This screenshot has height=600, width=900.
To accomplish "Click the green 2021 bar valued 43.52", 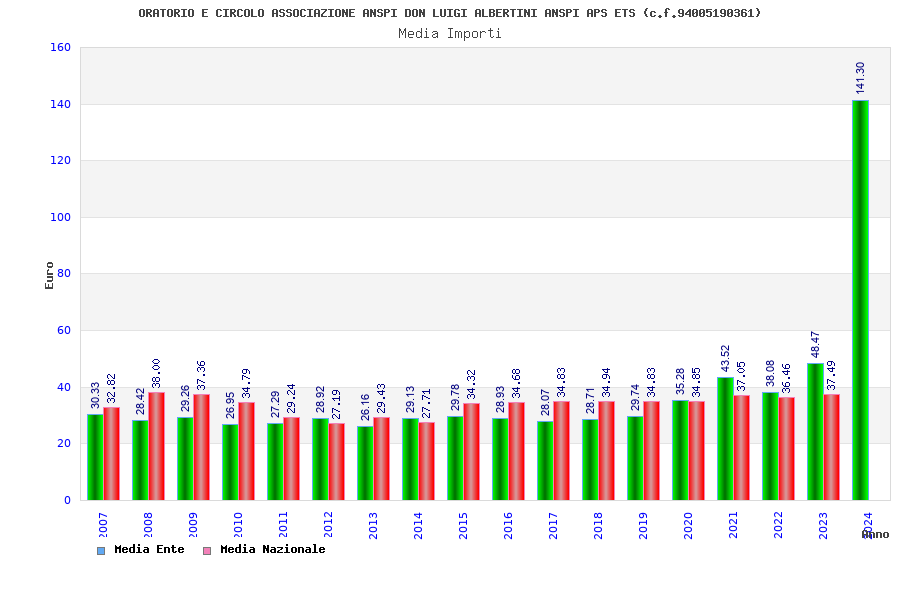I will pyautogui.click(x=725, y=438).
